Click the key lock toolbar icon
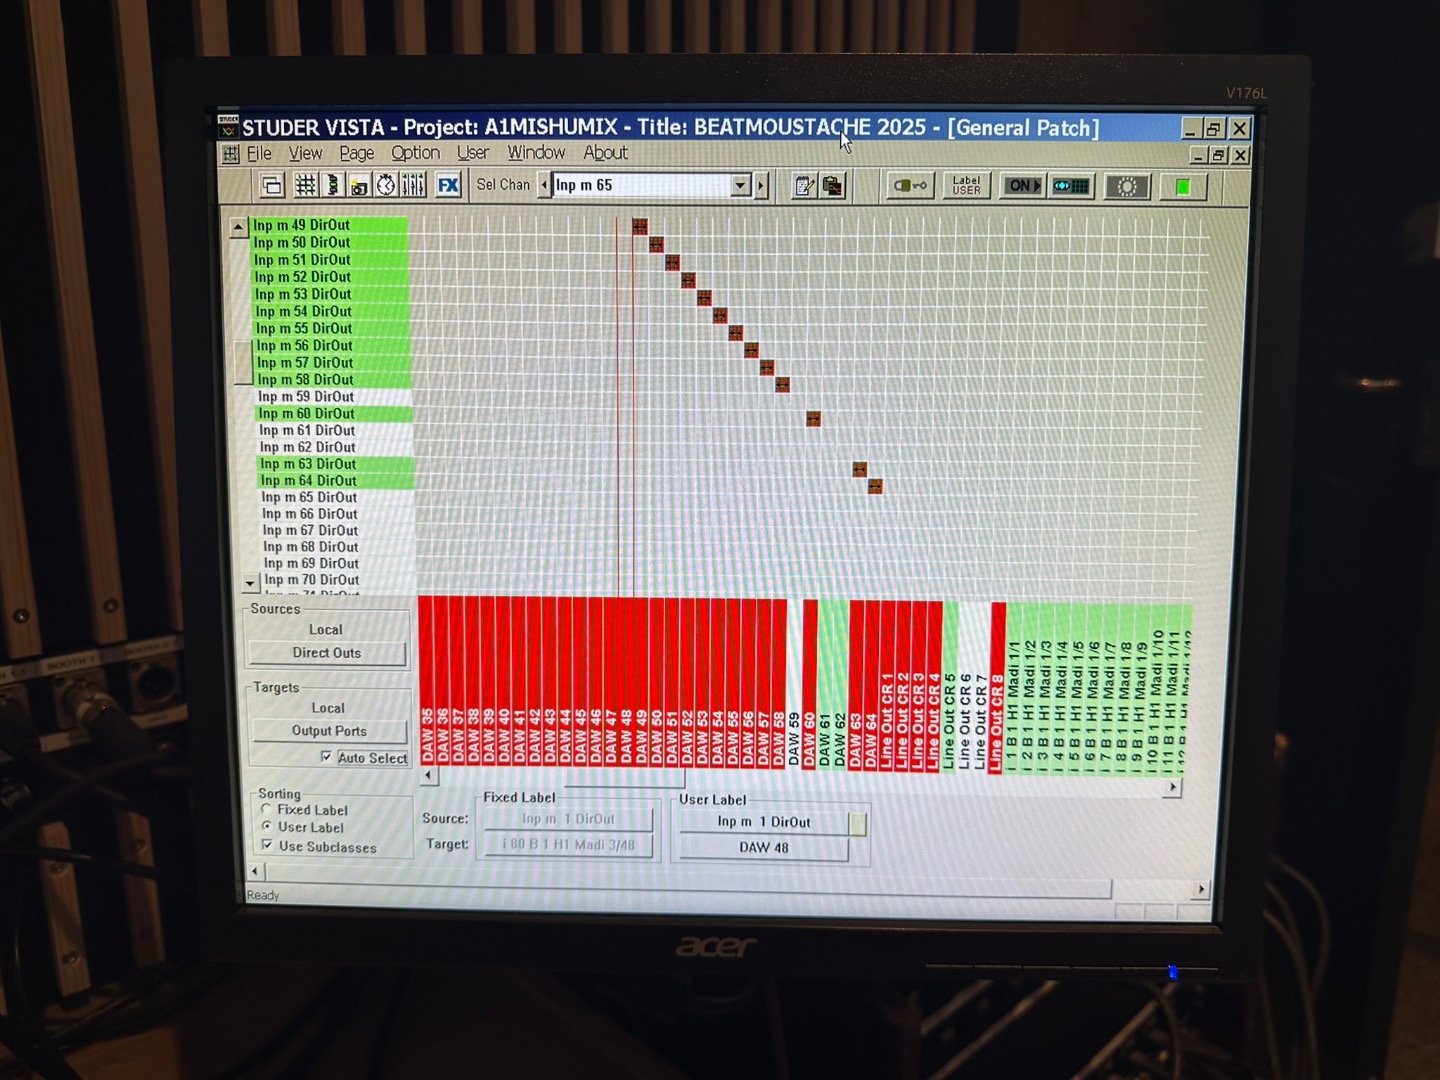This screenshot has height=1080, width=1440. point(910,186)
